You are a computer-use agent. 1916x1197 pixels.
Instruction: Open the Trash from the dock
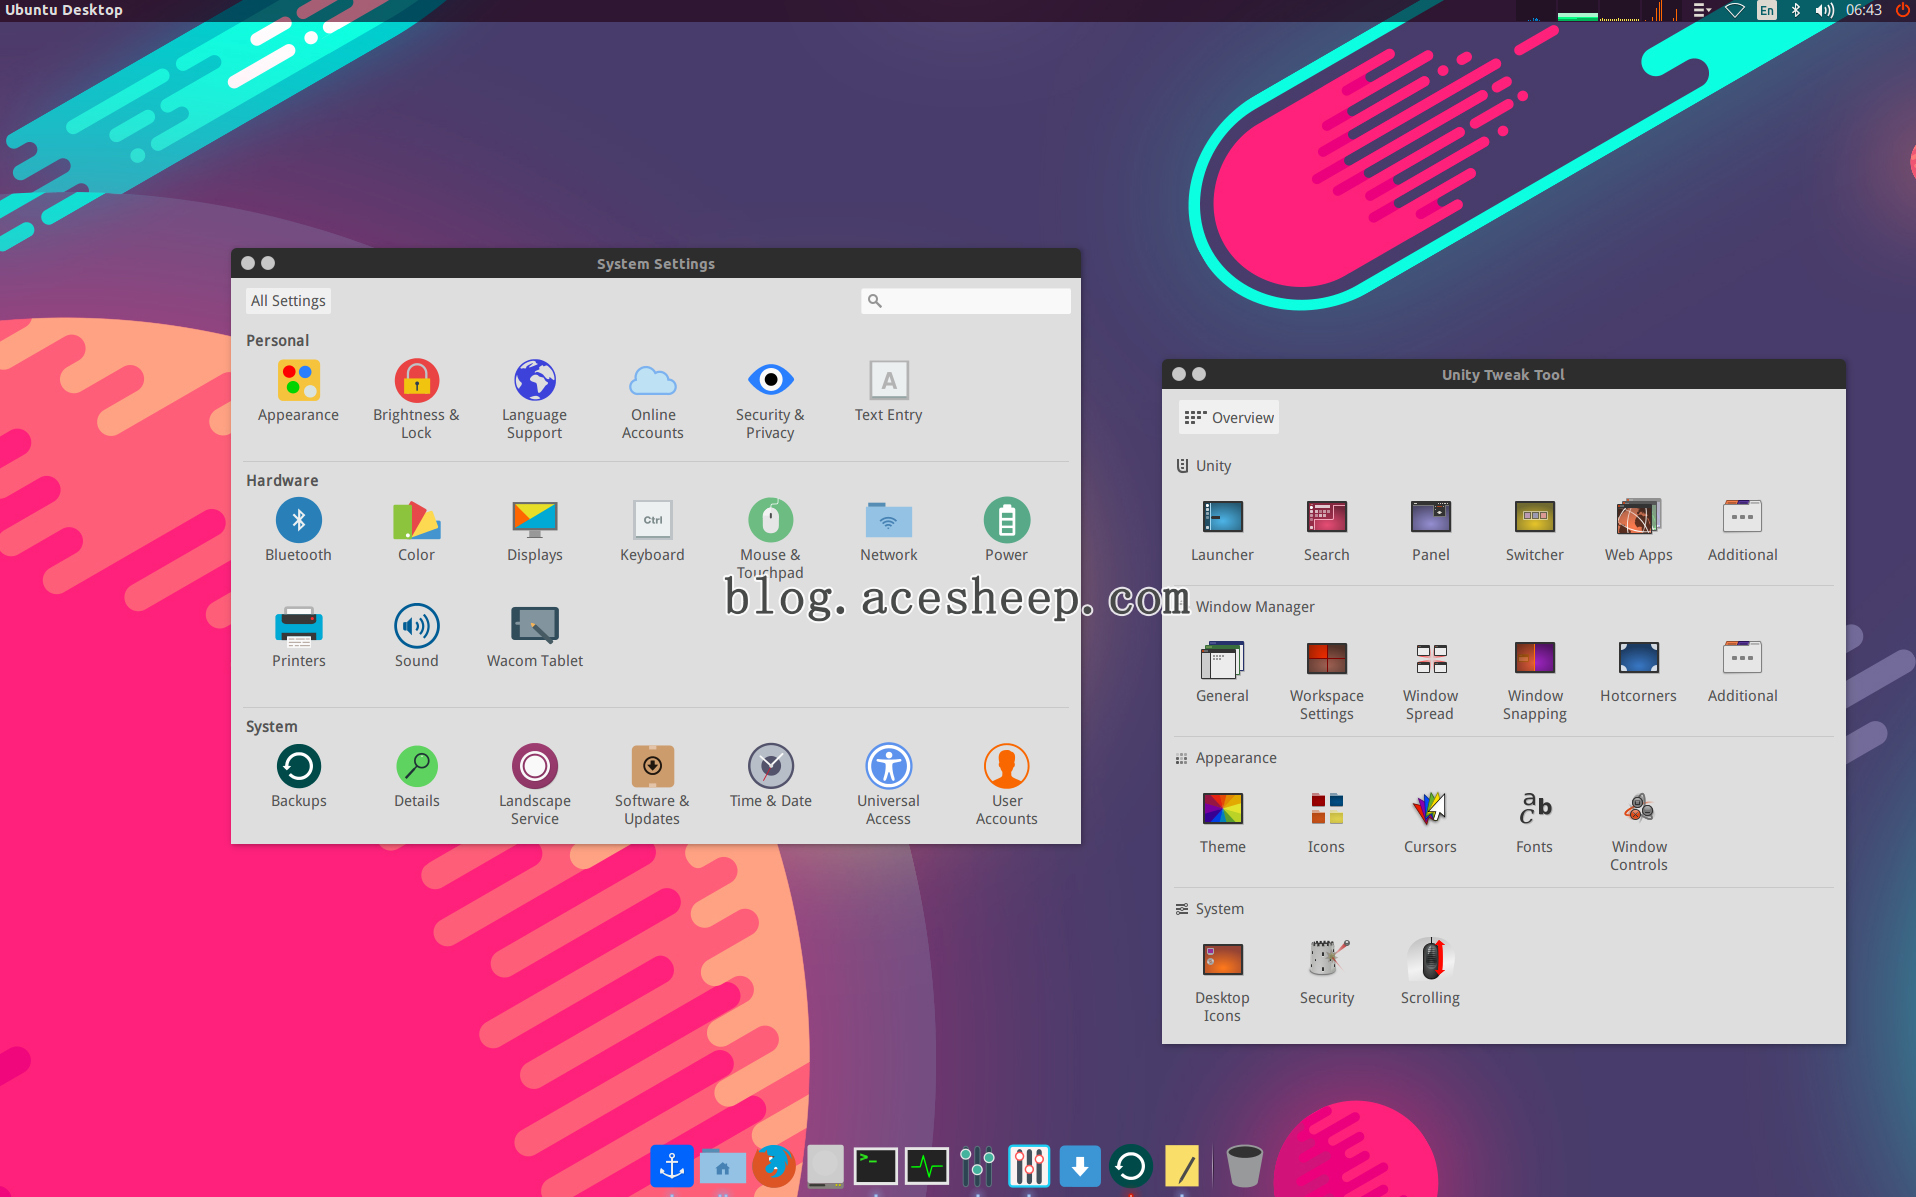pyautogui.click(x=1244, y=1166)
